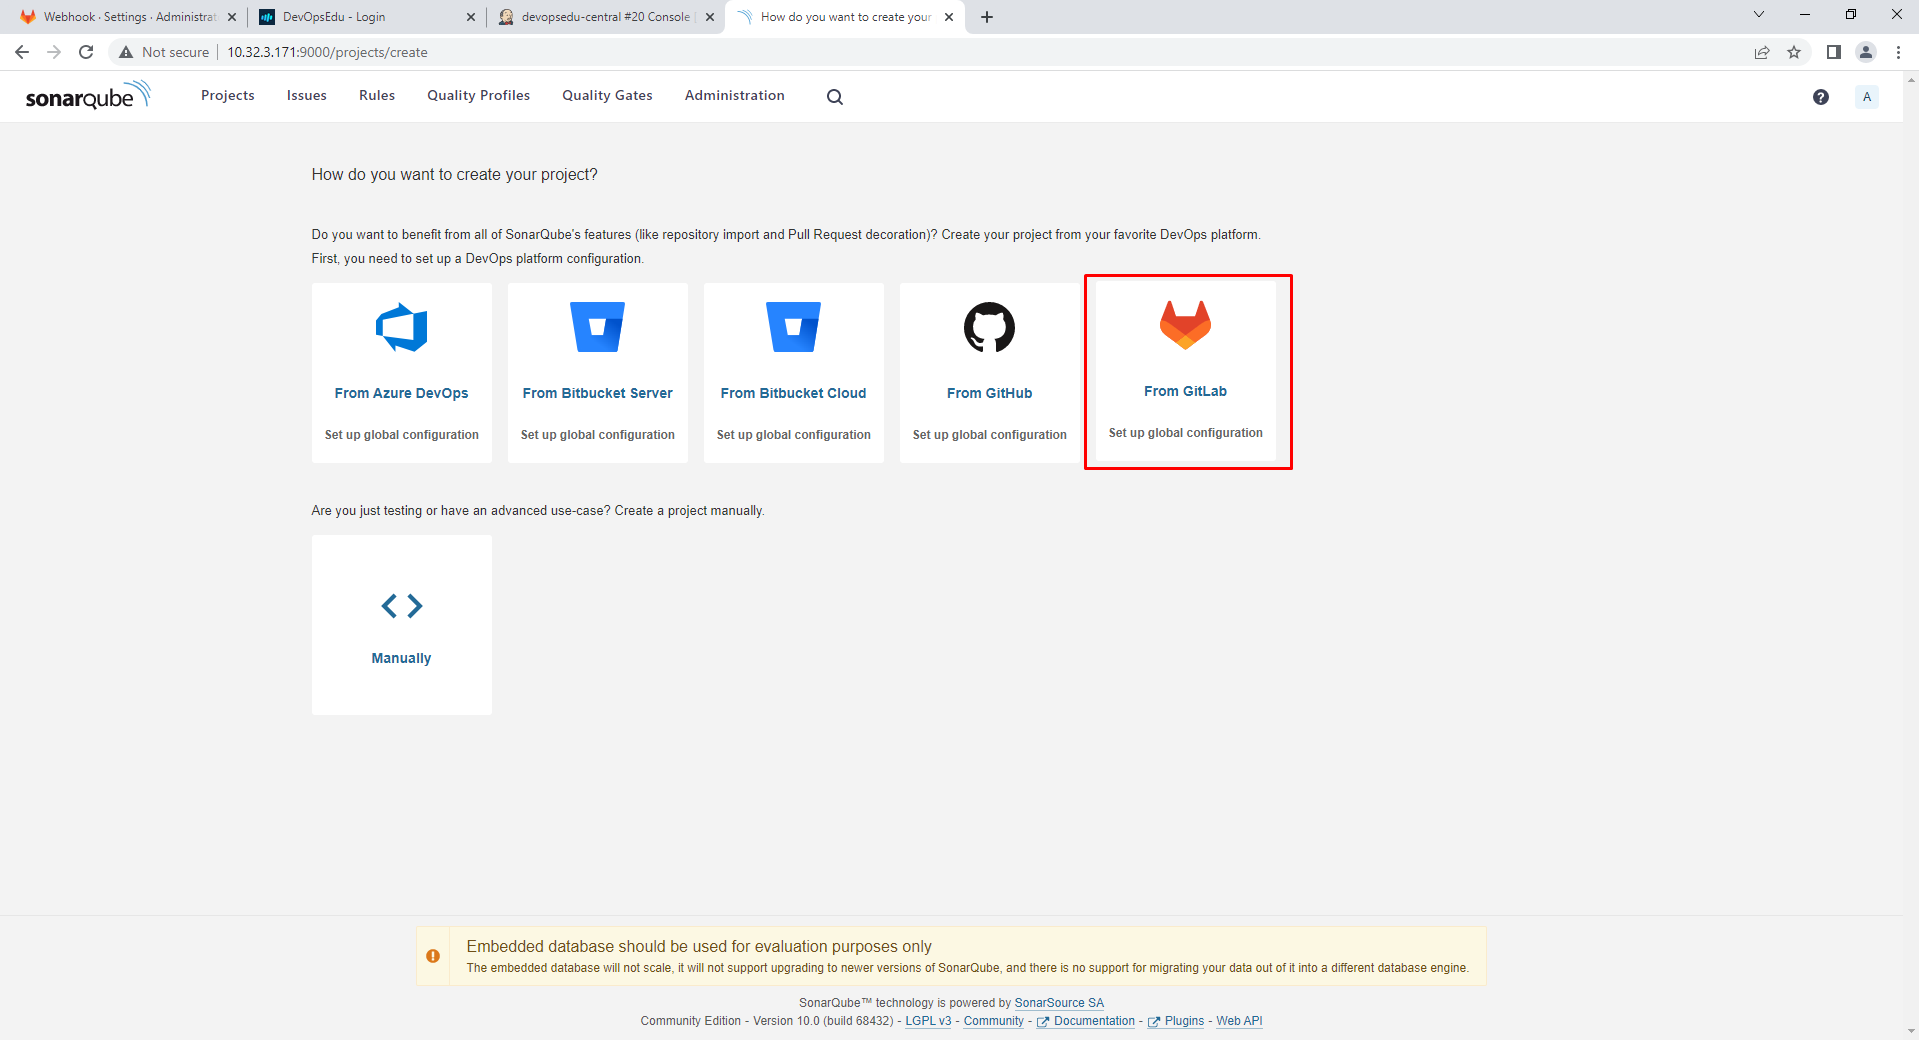
Task: Open the user account avatar 'A'
Action: (x=1867, y=97)
